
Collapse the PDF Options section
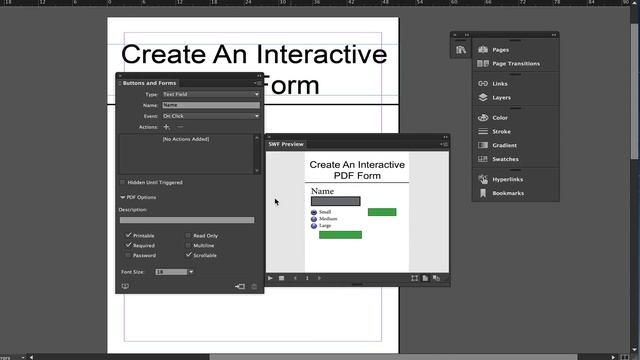[x=122, y=198]
